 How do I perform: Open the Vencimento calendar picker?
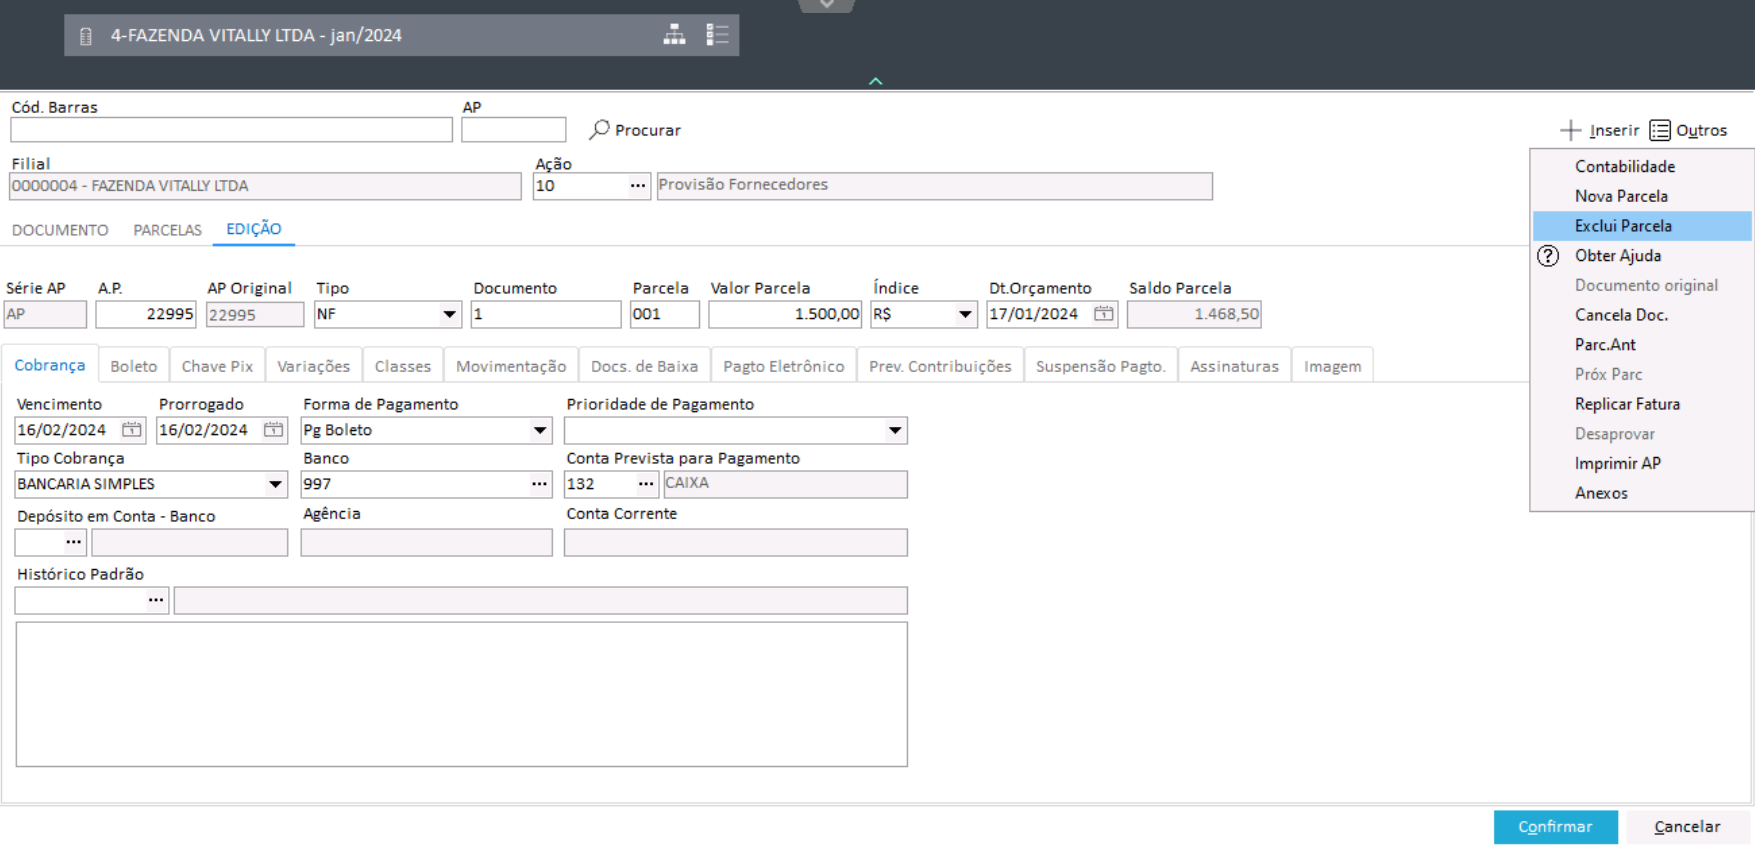pyautogui.click(x=131, y=430)
